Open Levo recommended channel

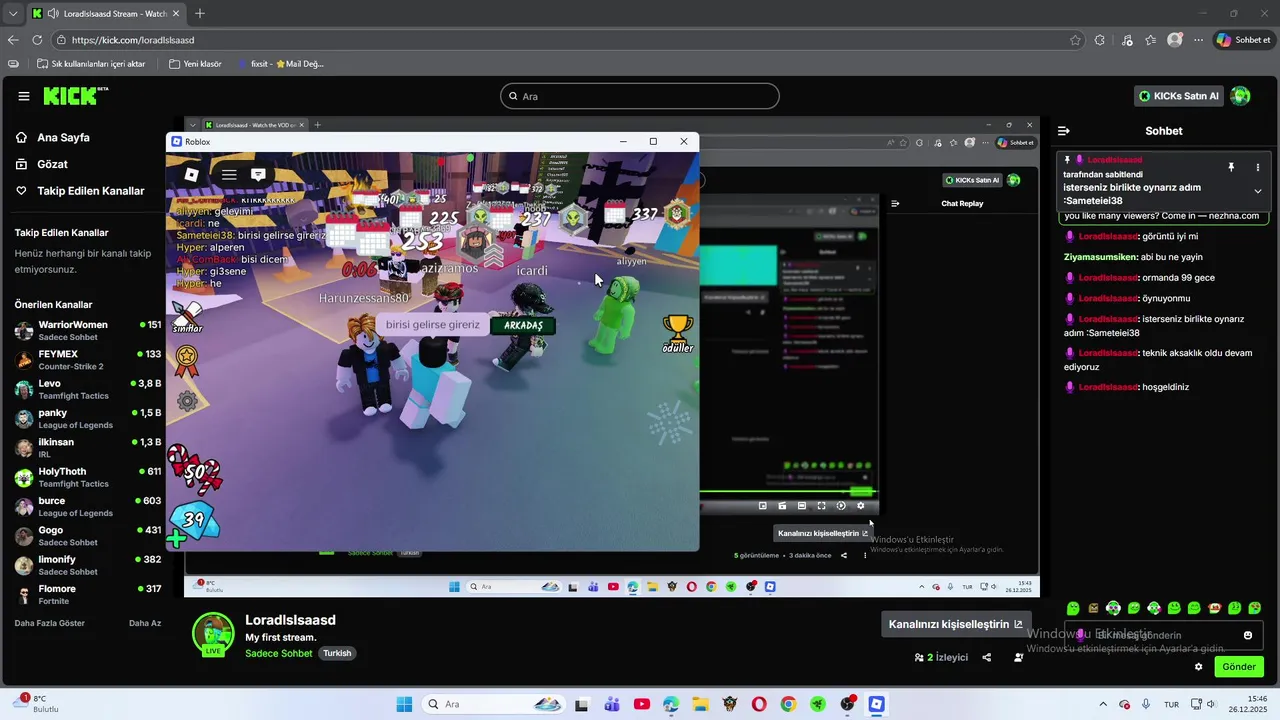coord(88,389)
